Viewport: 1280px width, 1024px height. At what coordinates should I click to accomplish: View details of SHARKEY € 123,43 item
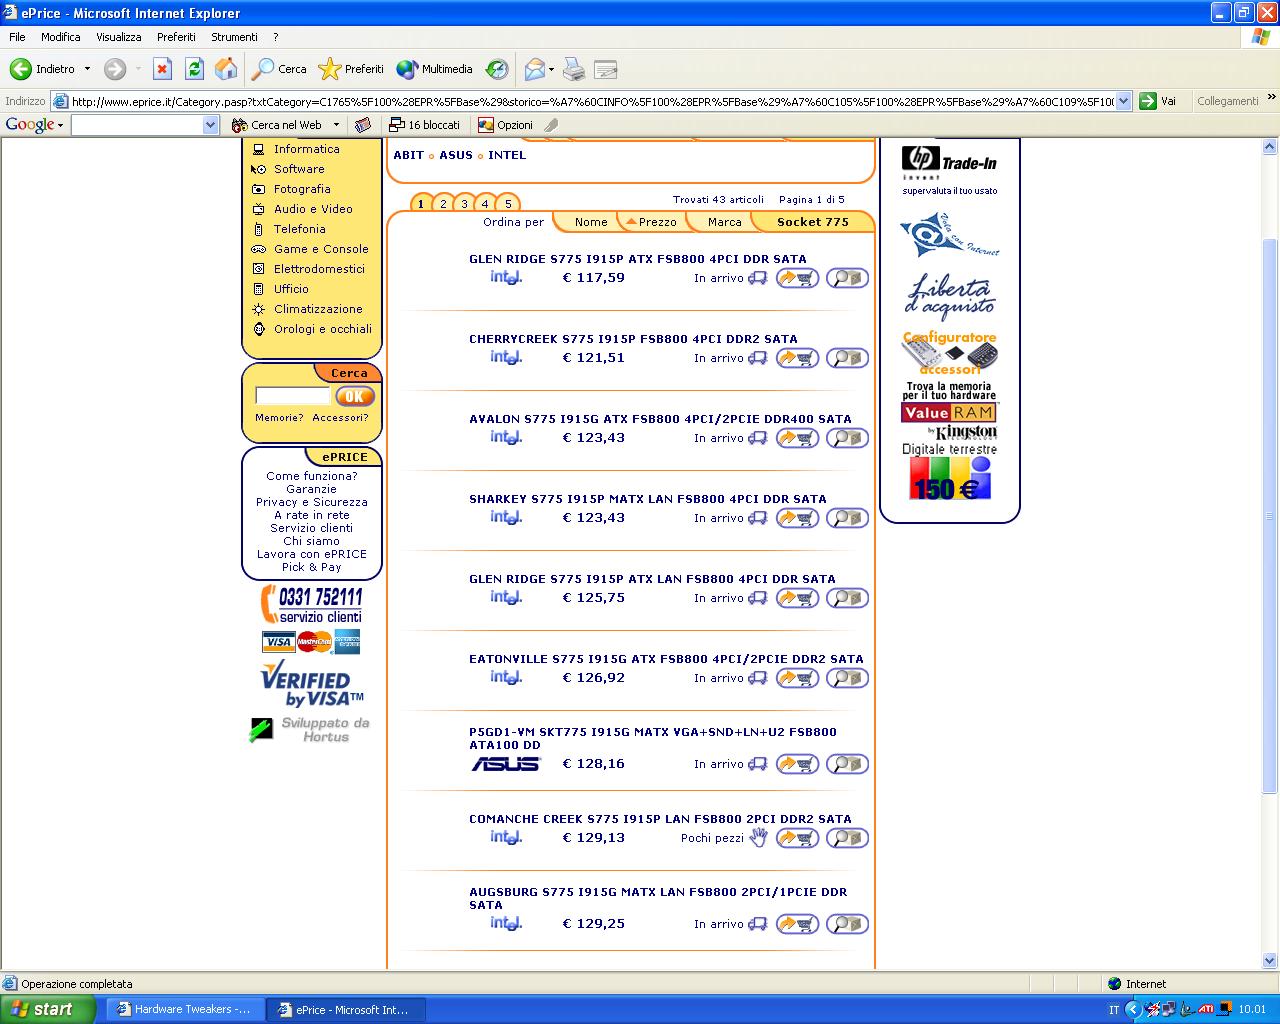coord(847,518)
